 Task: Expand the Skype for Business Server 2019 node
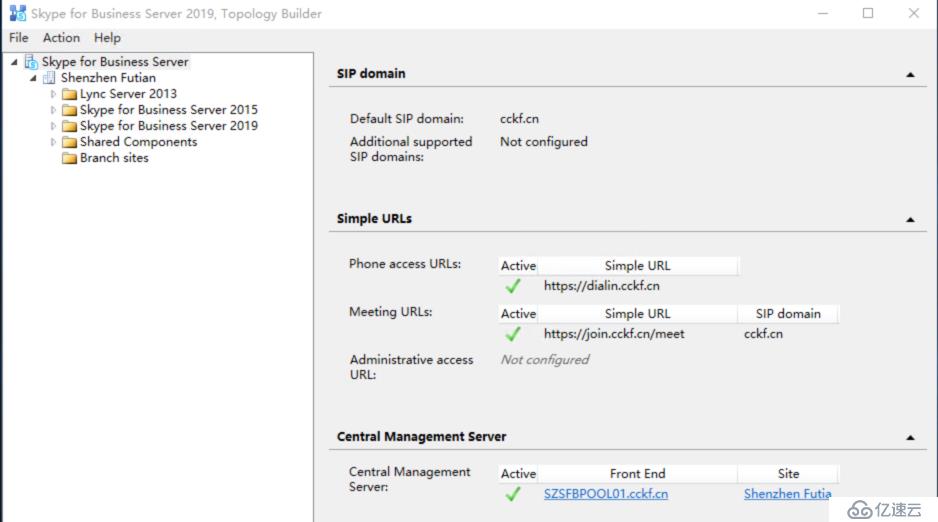click(x=53, y=126)
